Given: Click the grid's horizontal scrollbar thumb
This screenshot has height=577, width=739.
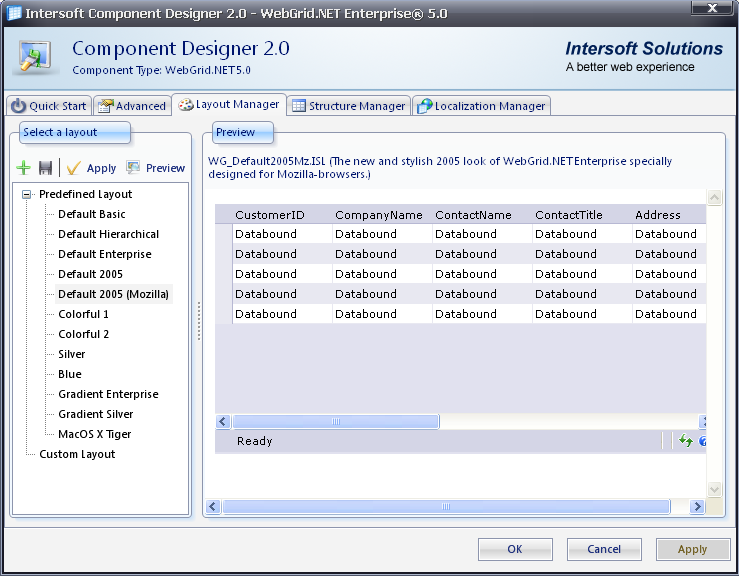Looking at the screenshot, I should point(336,421).
